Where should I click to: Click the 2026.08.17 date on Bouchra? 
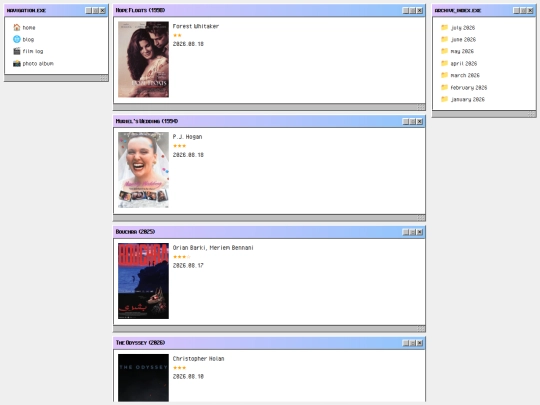coord(188,266)
